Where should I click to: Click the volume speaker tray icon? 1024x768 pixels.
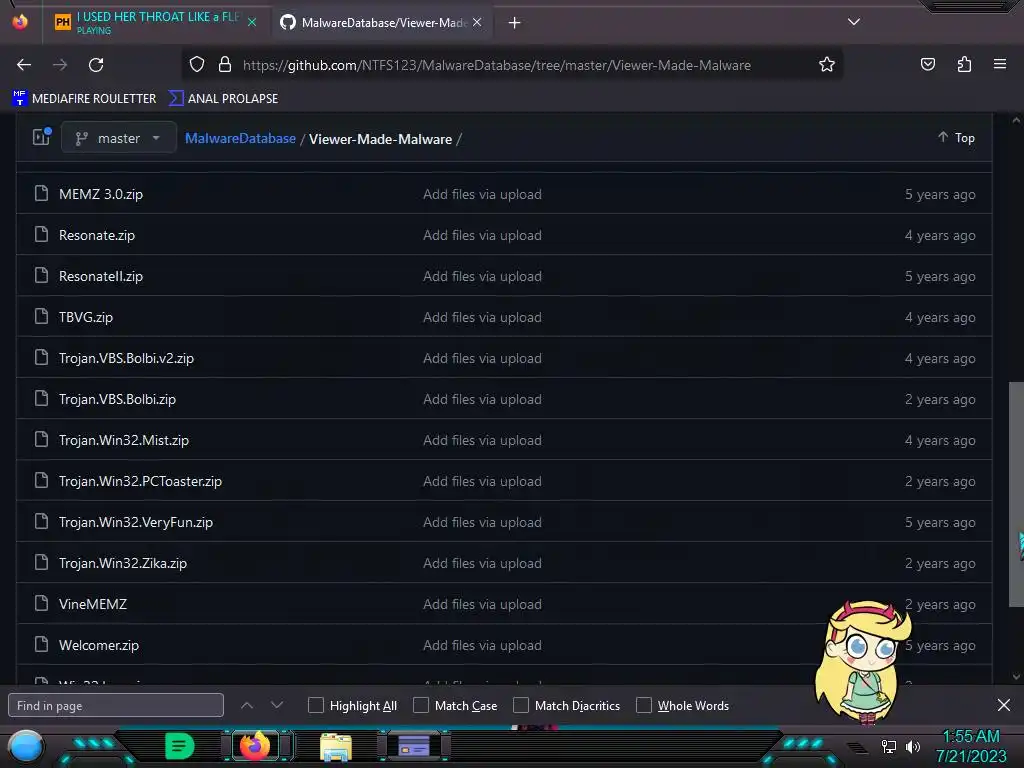[x=912, y=746]
